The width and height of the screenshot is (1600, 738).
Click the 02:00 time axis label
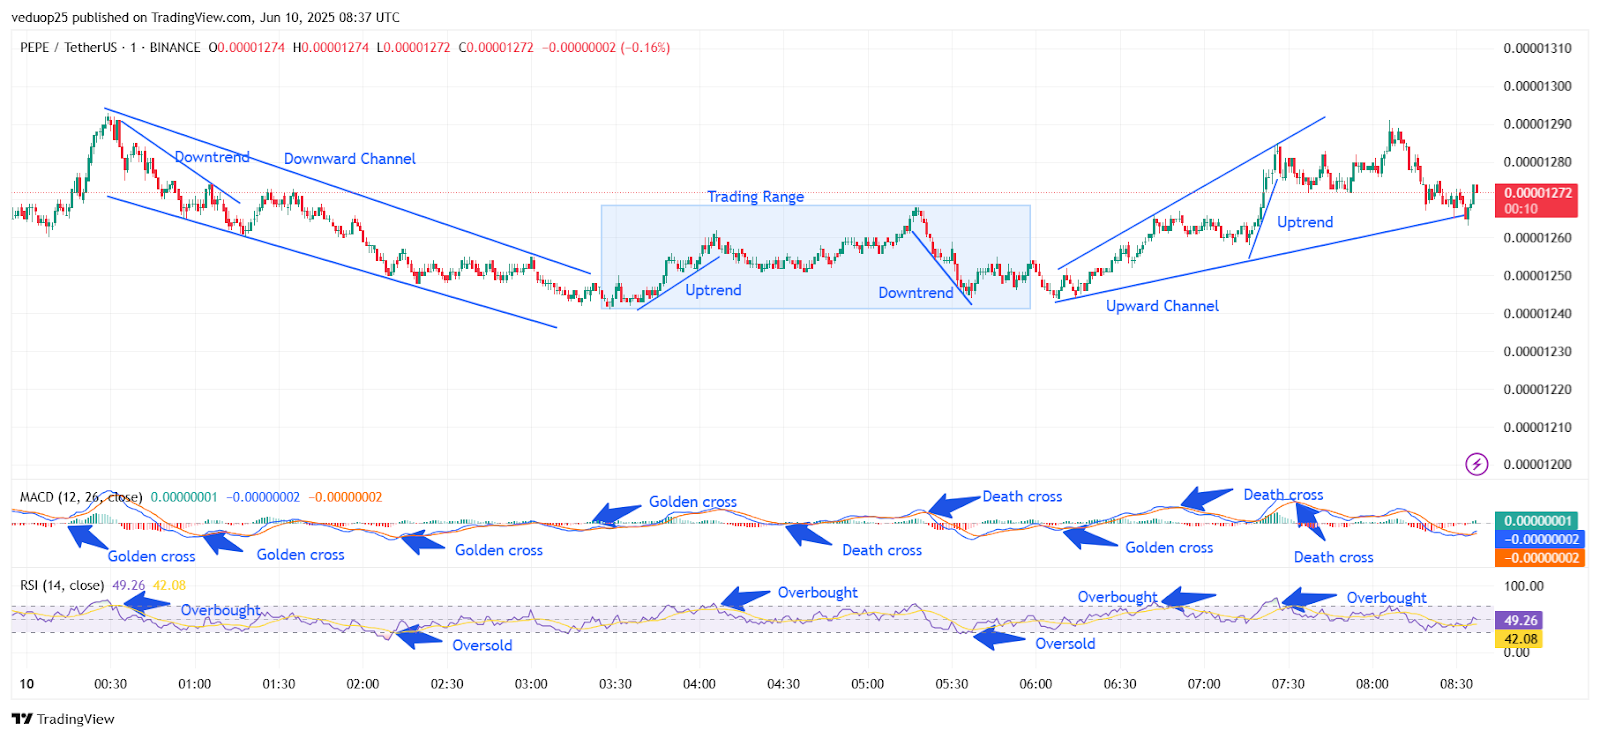coord(362,684)
